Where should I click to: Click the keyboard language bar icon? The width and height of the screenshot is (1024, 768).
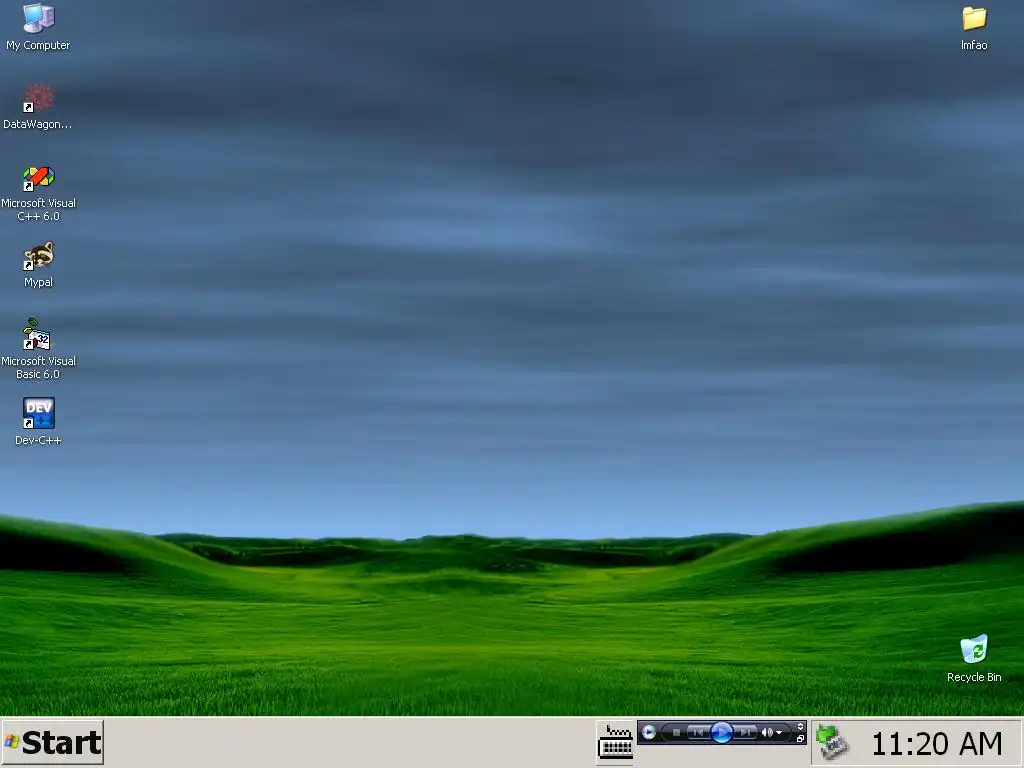pos(615,743)
